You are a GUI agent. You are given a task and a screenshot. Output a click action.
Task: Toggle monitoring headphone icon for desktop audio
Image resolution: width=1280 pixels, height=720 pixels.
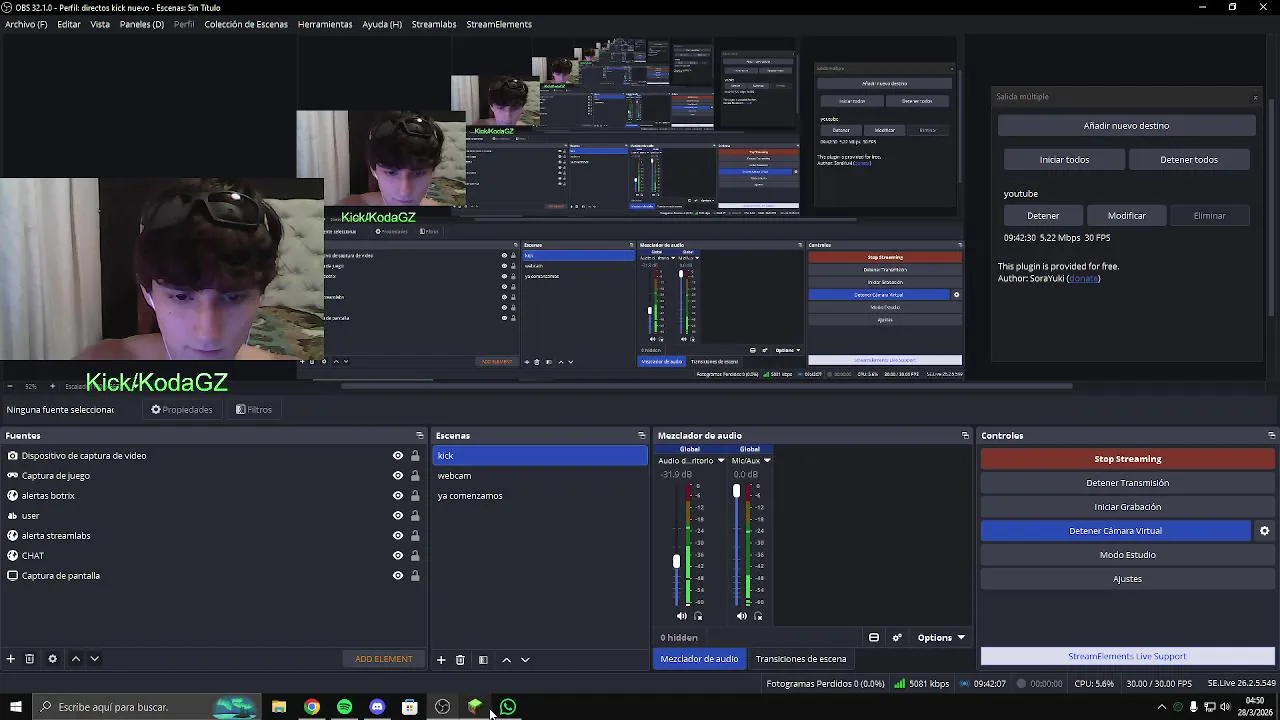(698, 616)
